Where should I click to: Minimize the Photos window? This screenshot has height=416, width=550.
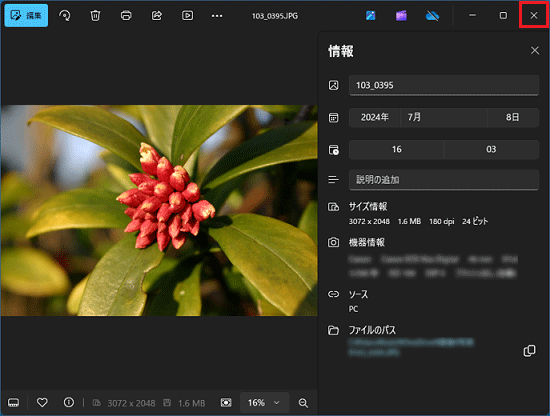(472, 15)
